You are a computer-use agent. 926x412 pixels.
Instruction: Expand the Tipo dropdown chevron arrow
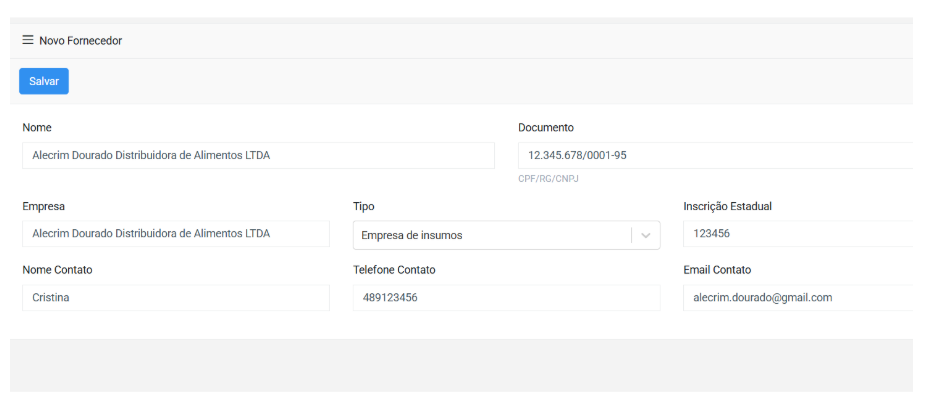click(x=646, y=236)
